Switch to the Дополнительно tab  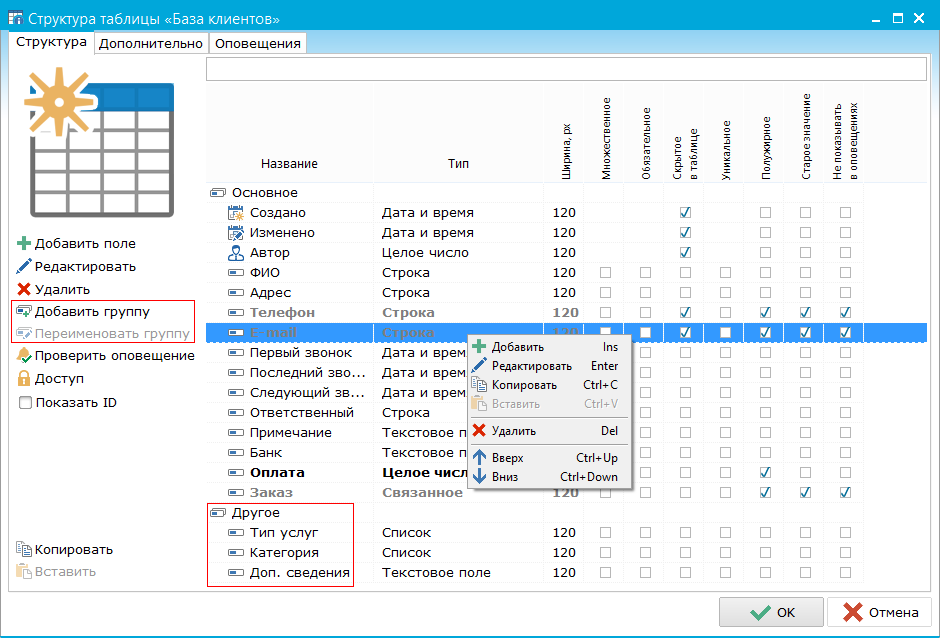point(151,44)
